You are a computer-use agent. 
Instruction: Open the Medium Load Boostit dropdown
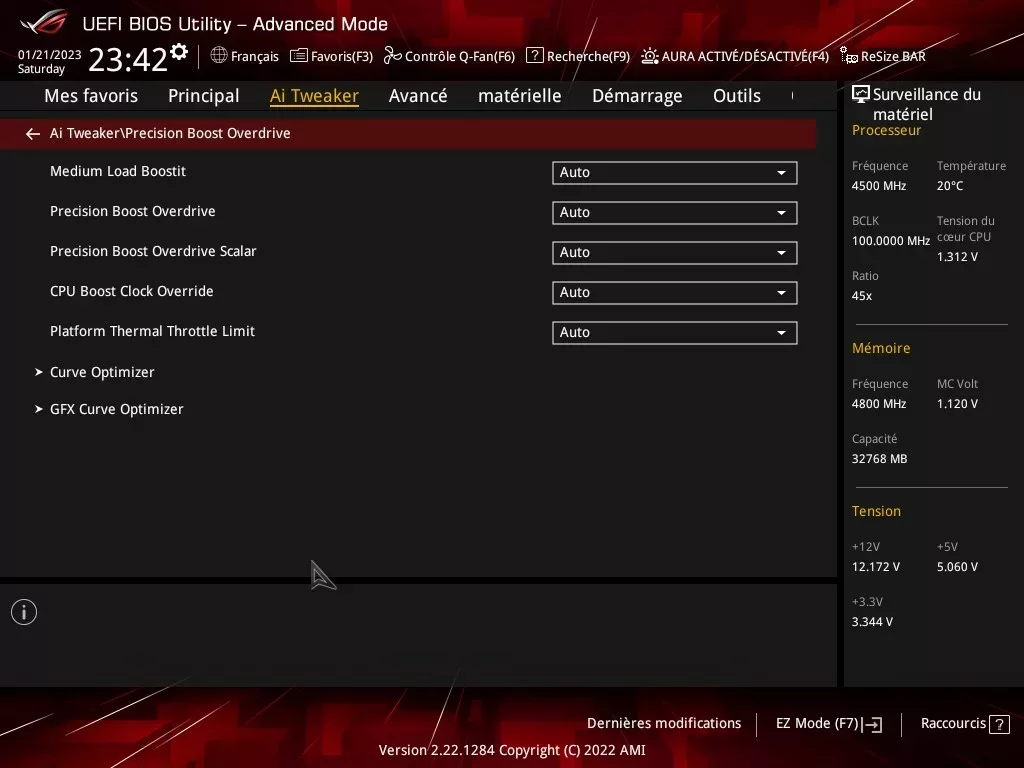pos(674,172)
